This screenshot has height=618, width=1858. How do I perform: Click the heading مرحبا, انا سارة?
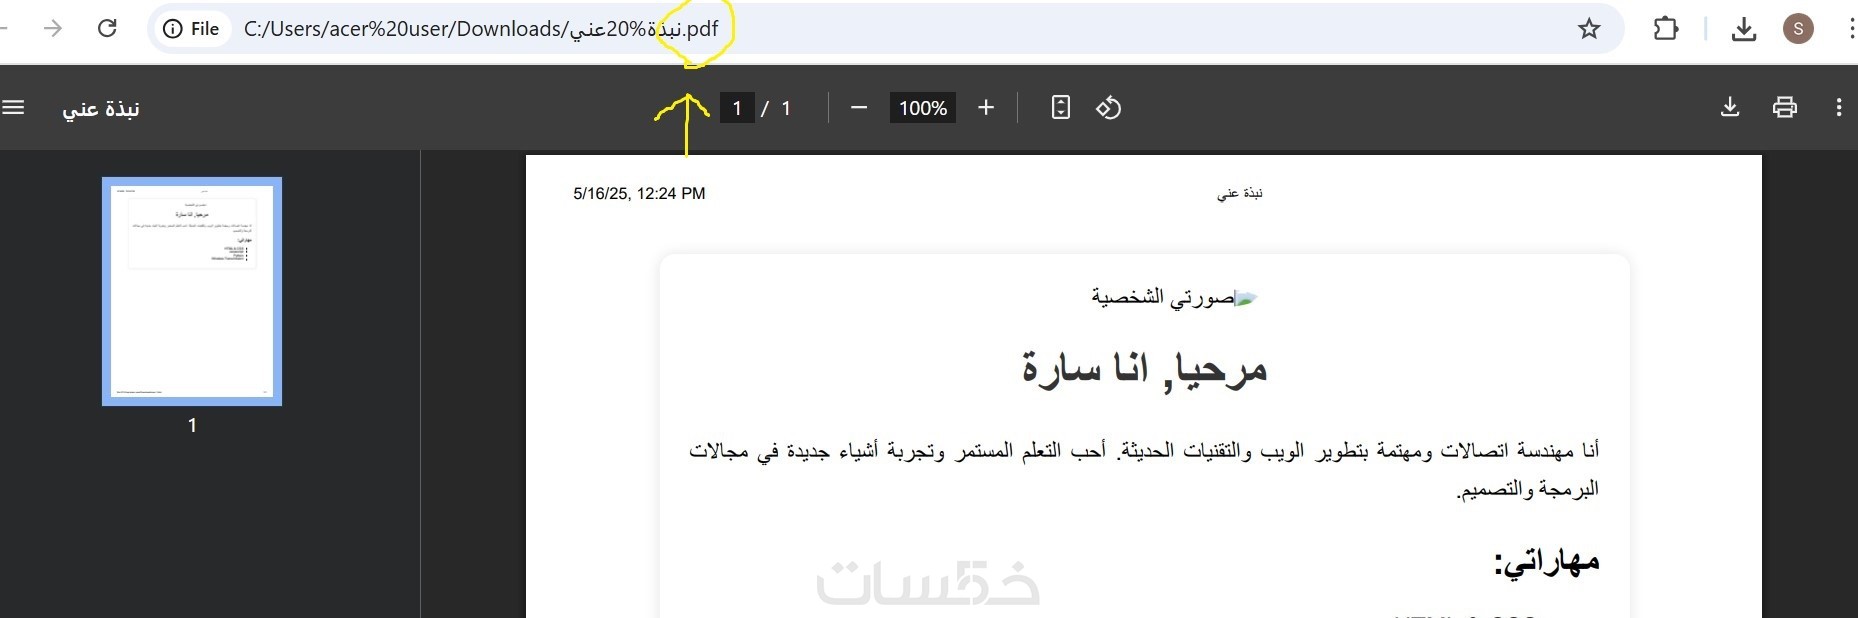click(x=1144, y=369)
